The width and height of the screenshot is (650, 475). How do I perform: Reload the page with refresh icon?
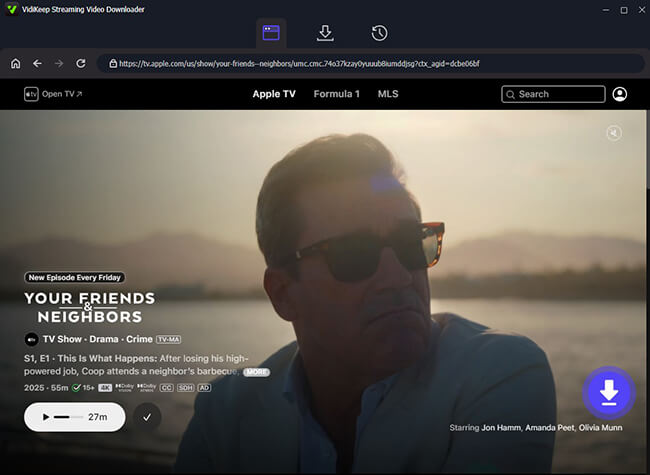coord(81,63)
